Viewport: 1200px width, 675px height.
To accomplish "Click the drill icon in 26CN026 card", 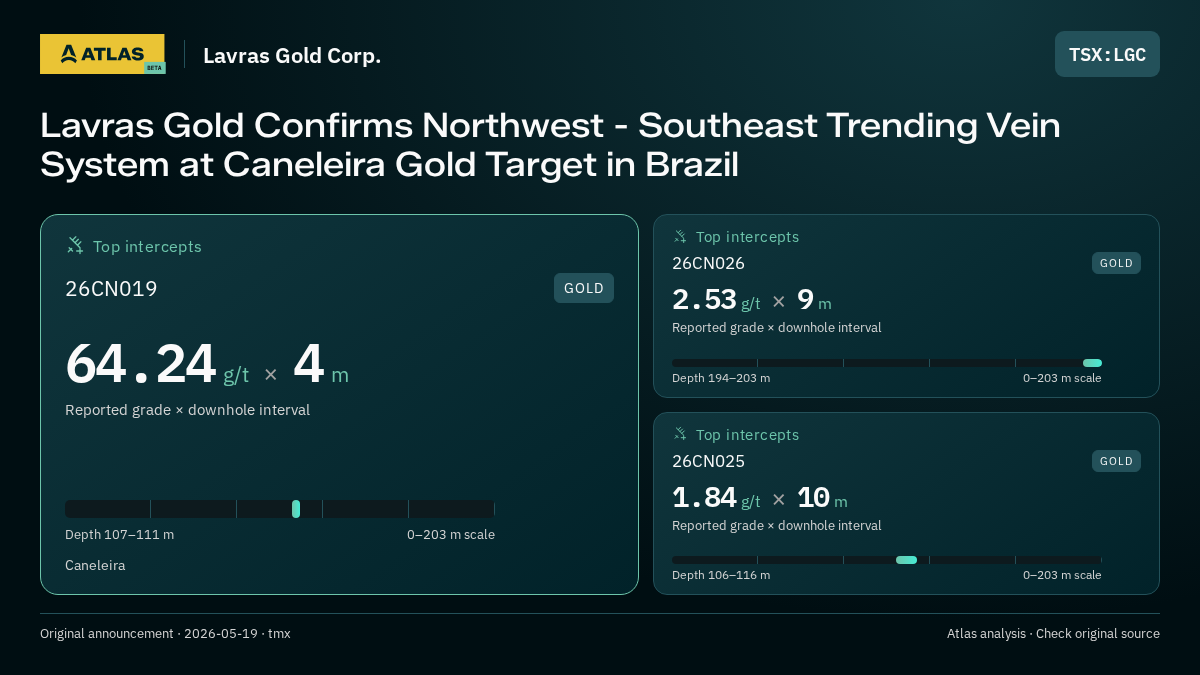I will (x=680, y=236).
